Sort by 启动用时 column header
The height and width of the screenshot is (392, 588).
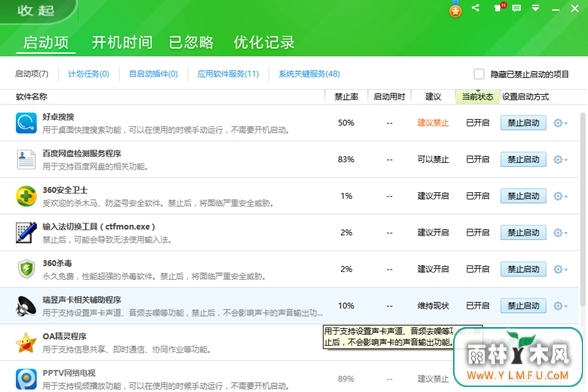coord(389,97)
